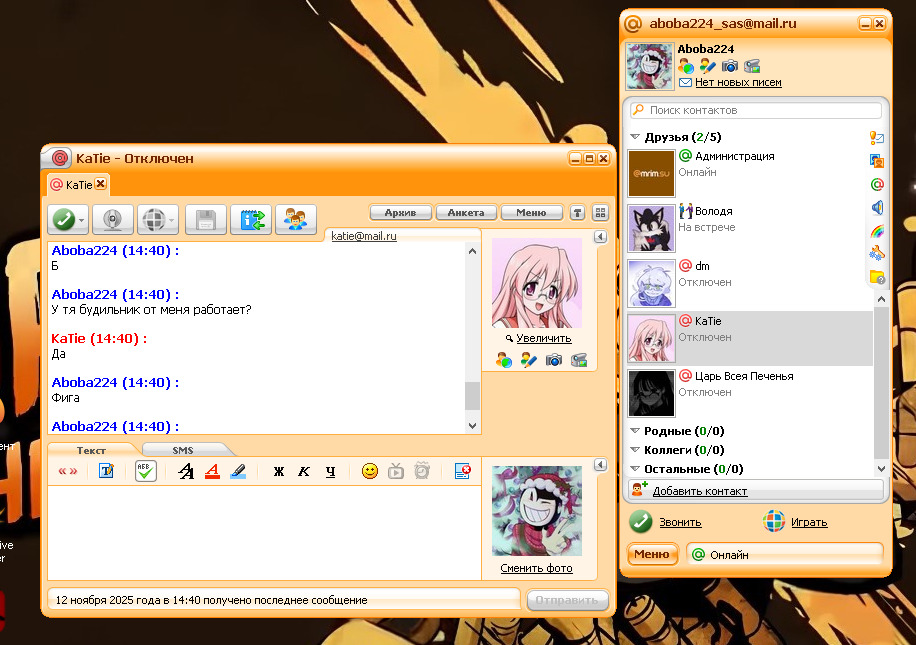The width and height of the screenshot is (916, 645).
Task: Click the Добавить контакт link
Action: click(700, 491)
